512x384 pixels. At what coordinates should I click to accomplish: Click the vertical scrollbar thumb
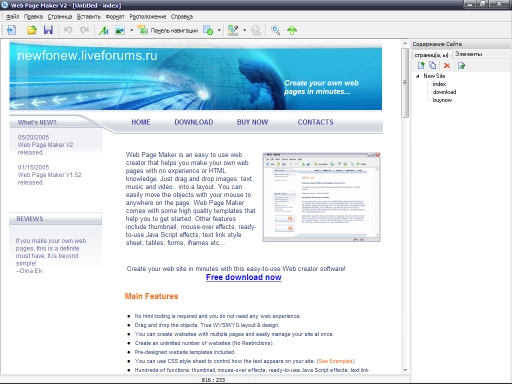(x=405, y=83)
